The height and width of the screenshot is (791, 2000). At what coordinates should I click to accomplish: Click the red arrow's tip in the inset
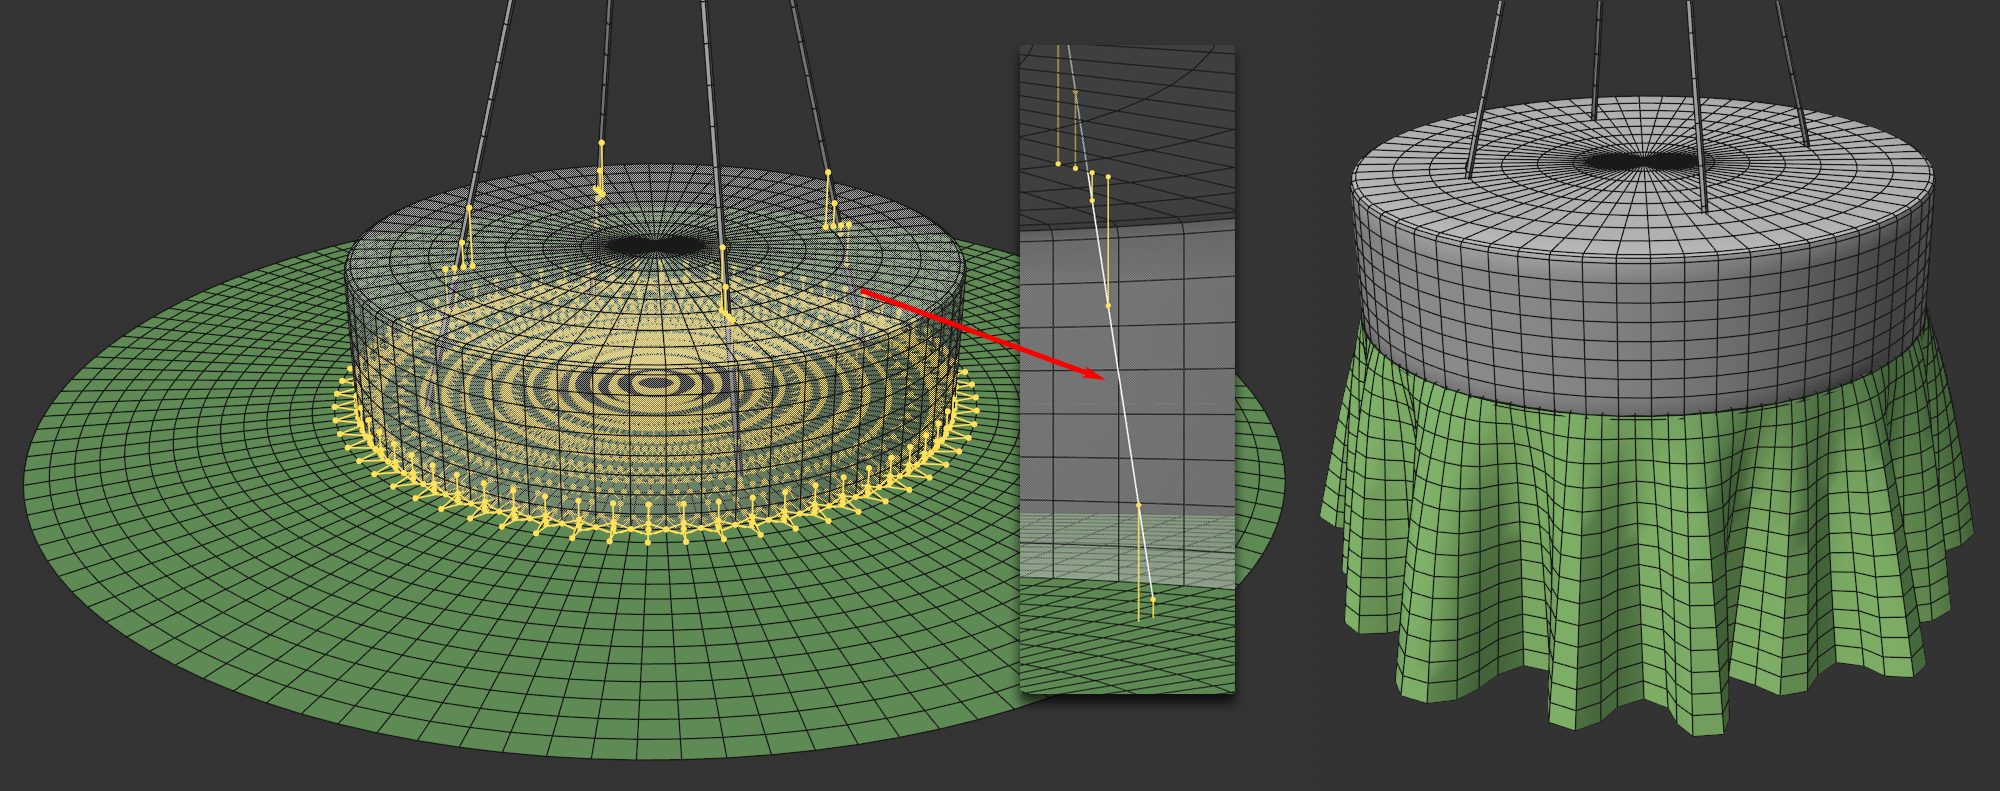pos(1102,377)
